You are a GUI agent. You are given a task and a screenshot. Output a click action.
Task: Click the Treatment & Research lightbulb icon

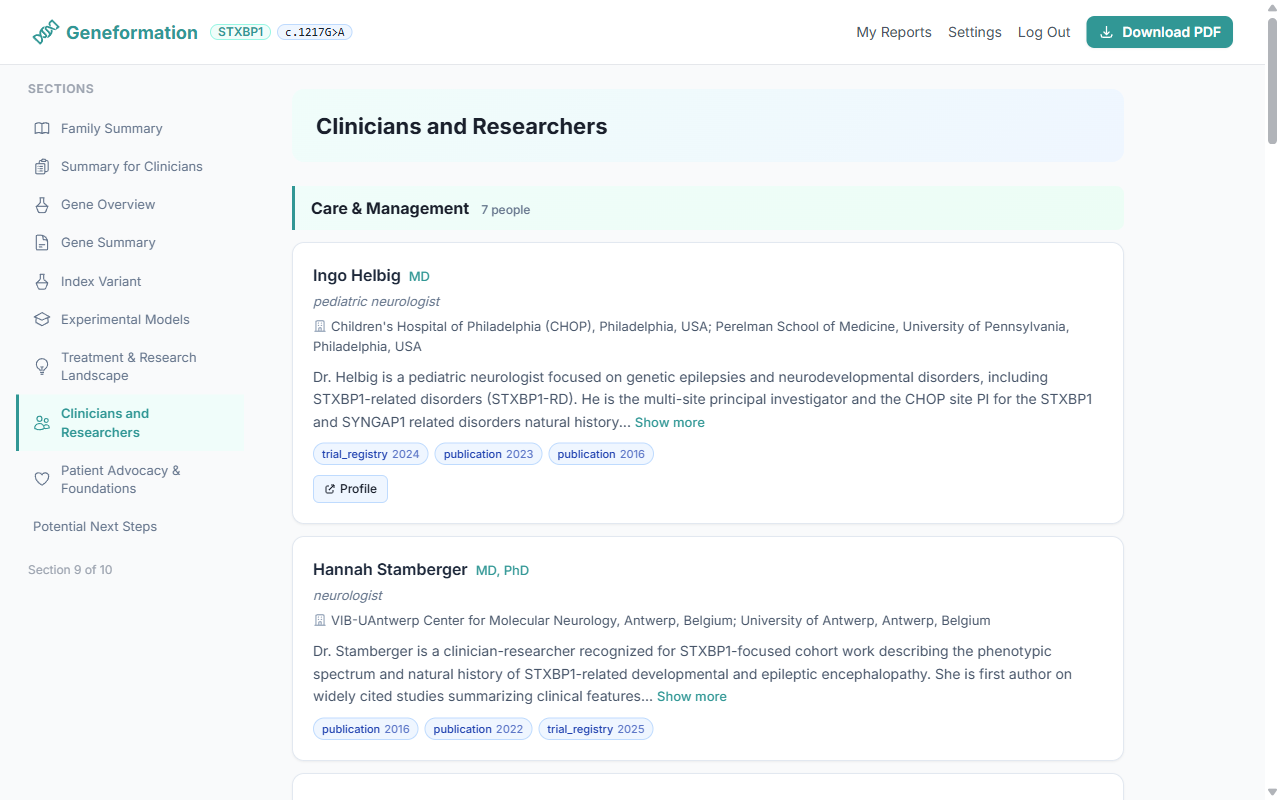pos(41,366)
